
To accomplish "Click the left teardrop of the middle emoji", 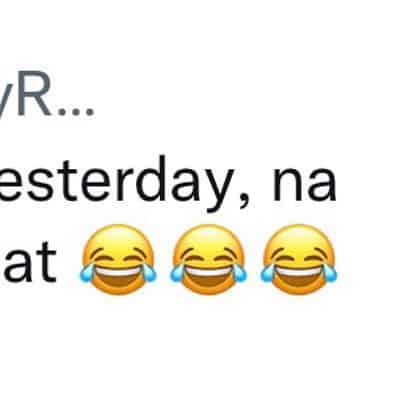I will coord(177,273).
